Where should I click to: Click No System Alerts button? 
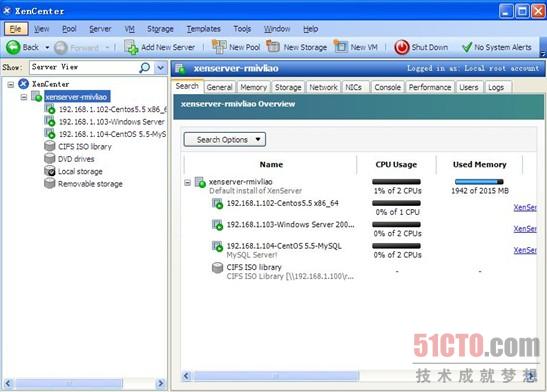(x=496, y=47)
